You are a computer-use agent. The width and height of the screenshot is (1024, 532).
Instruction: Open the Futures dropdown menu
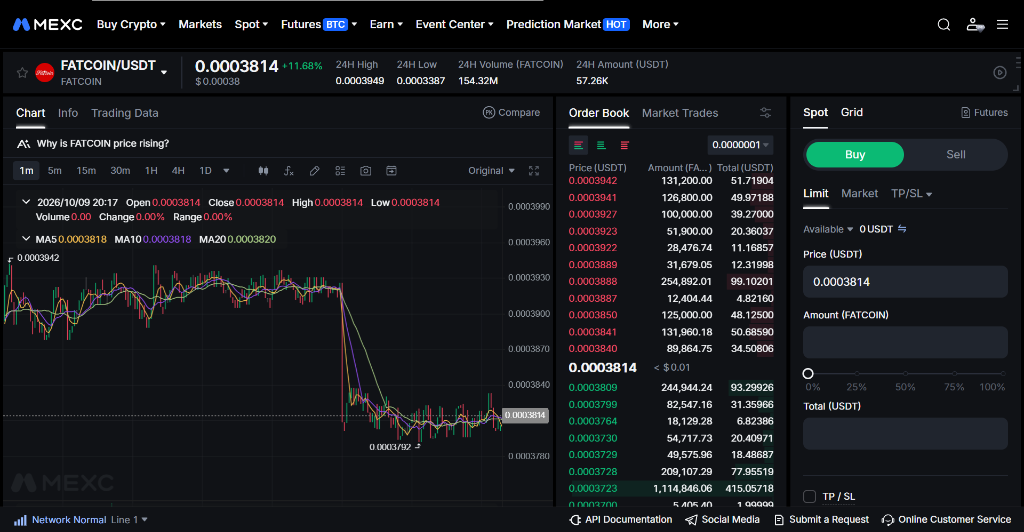click(x=319, y=25)
